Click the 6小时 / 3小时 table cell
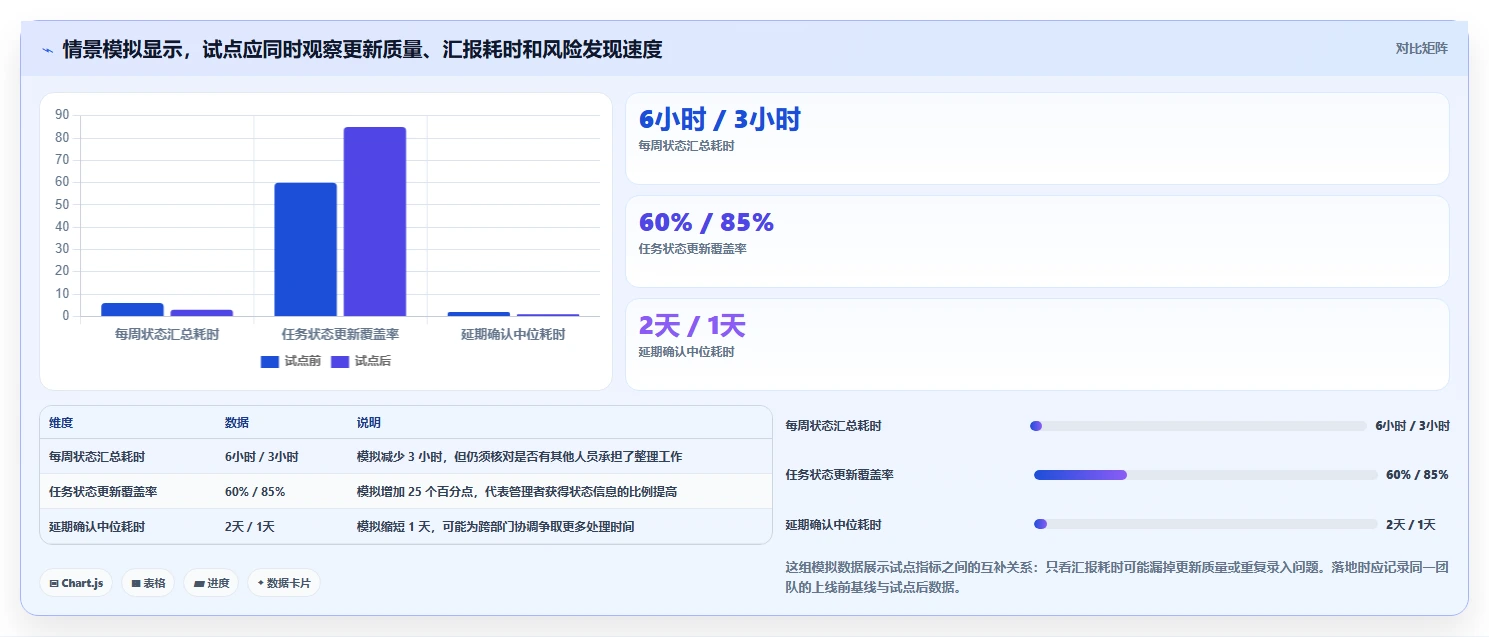This screenshot has height=637, width=1489. (x=262, y=456)
